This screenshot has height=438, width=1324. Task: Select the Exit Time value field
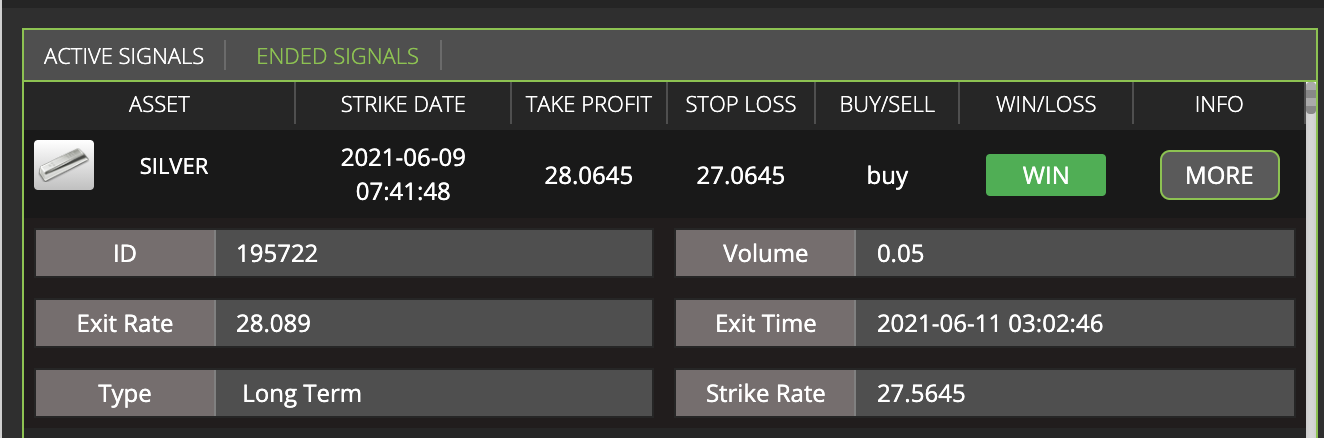(x=1075, y=323)
